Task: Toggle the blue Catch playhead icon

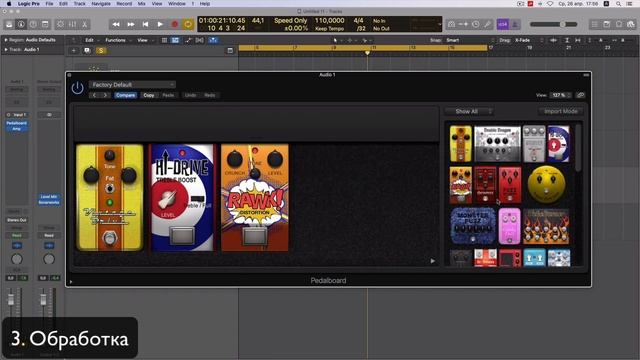Action: [213, 40]
